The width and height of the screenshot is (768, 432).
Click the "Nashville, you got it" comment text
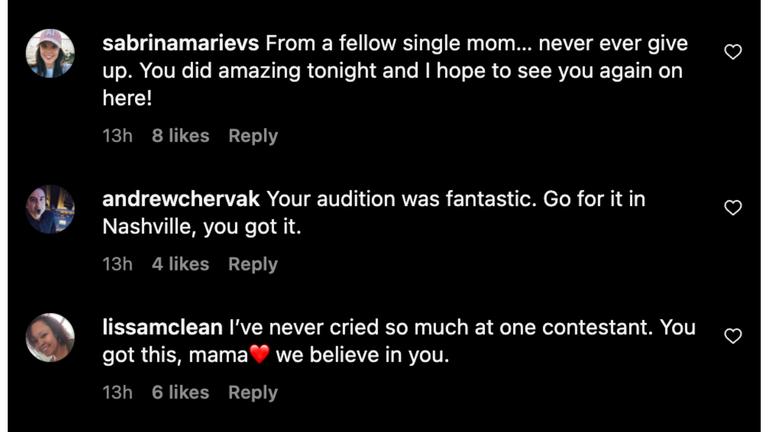pyautogui.click(x=201, y=228)
